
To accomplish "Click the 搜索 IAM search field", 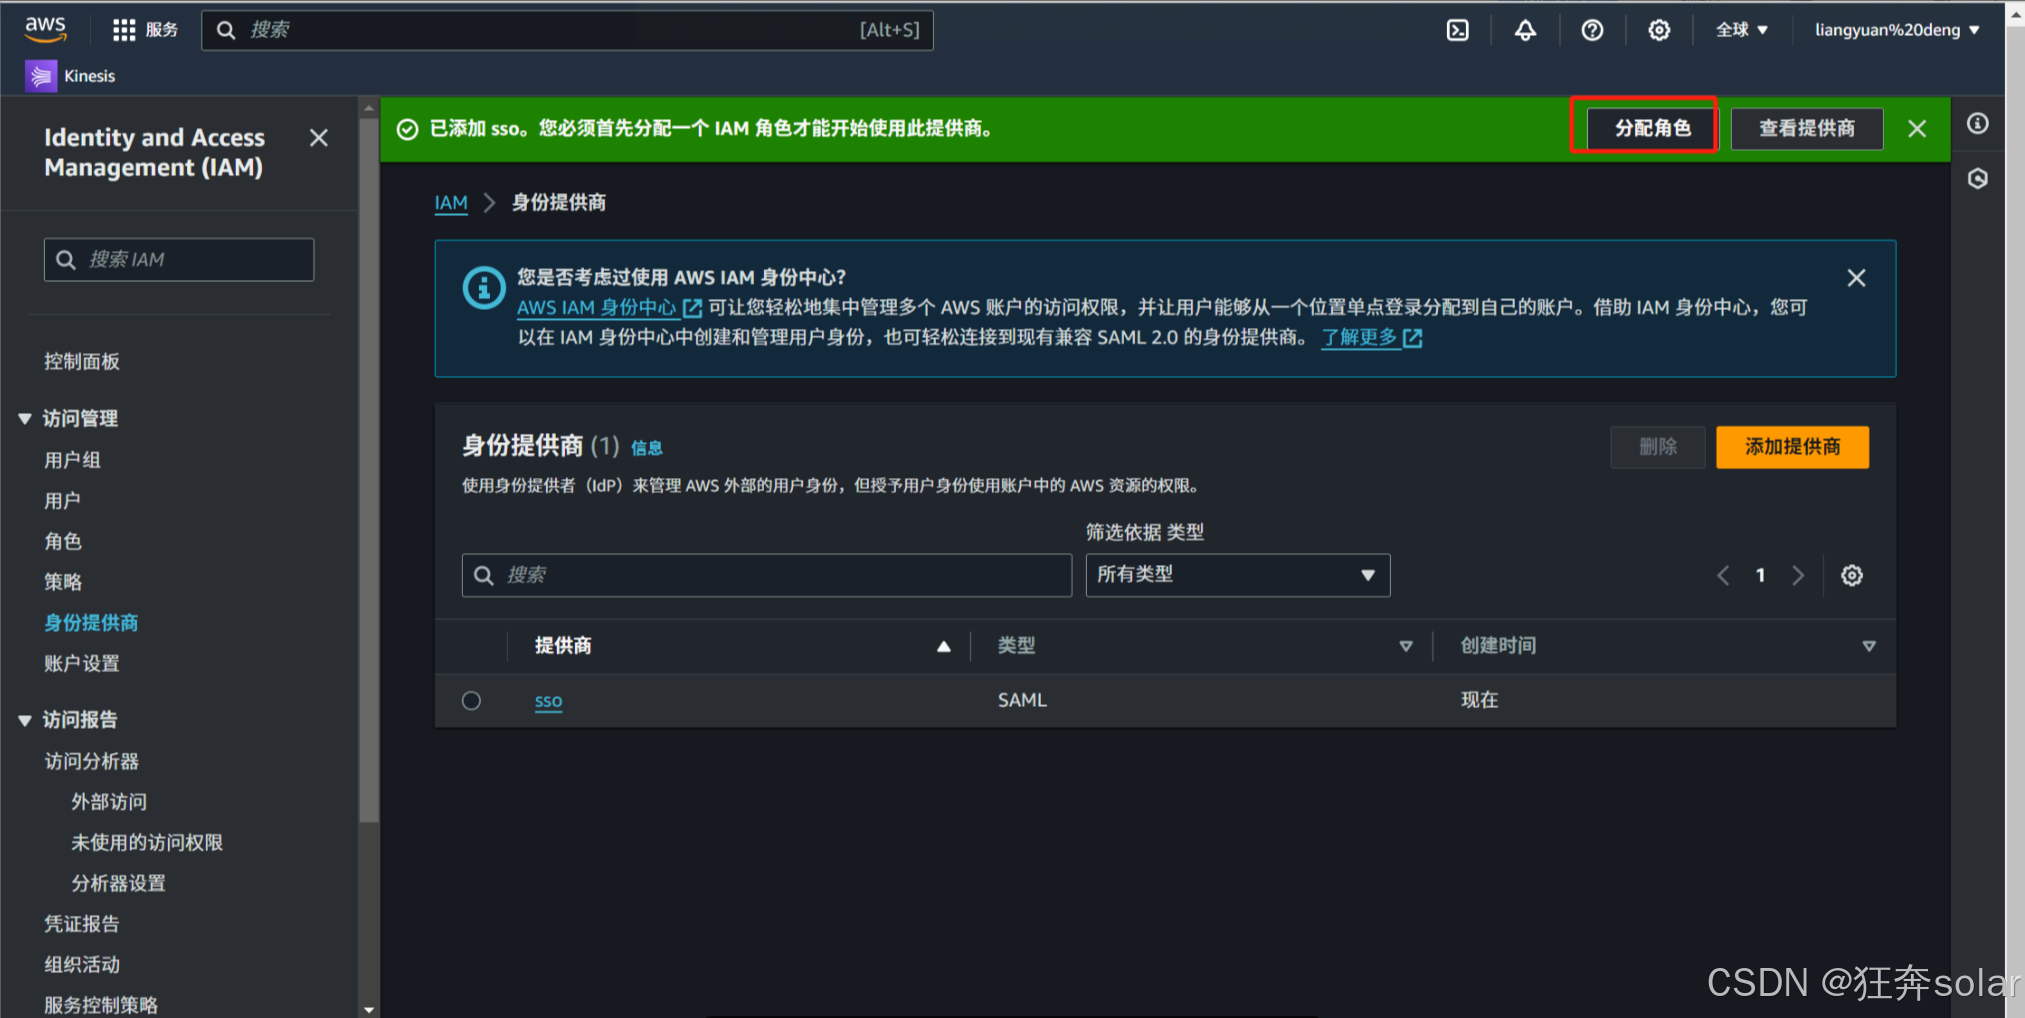I will pos(179,260).
